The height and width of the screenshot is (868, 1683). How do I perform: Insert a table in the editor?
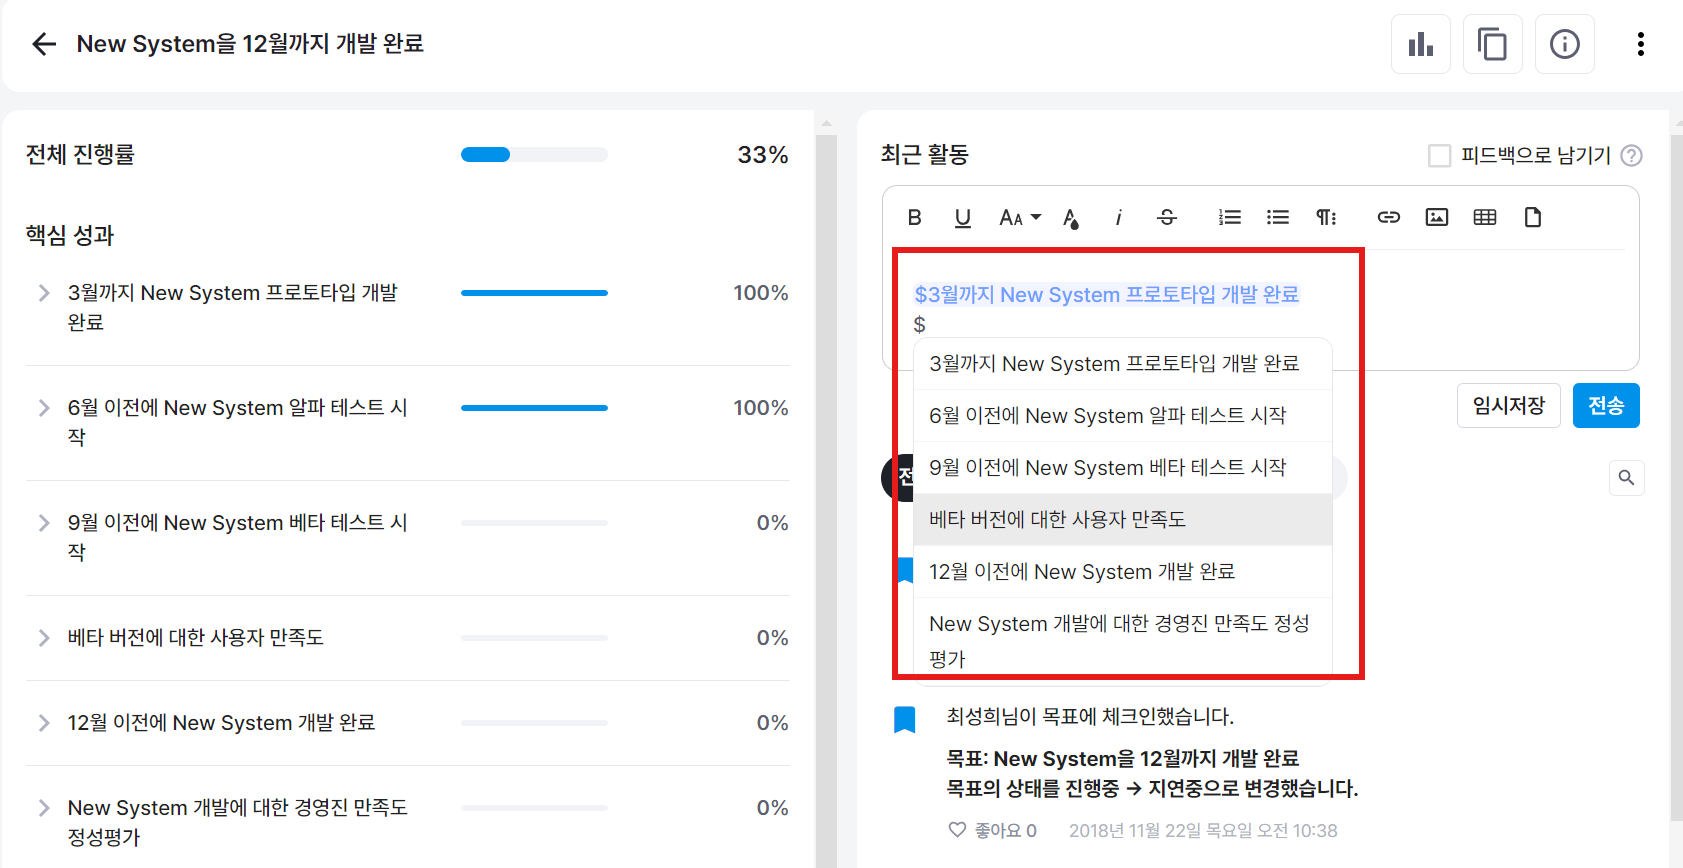pyautogui.click(x=1484, y=217)
